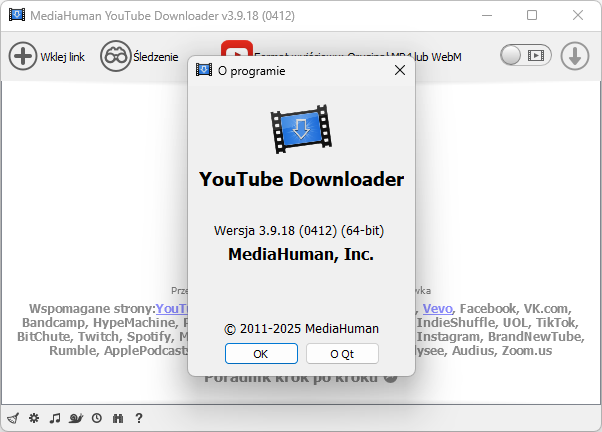Screen dimensions: 602x432
Task: Click the 'Wspomagane strony:' label
Action: [92, 308]
